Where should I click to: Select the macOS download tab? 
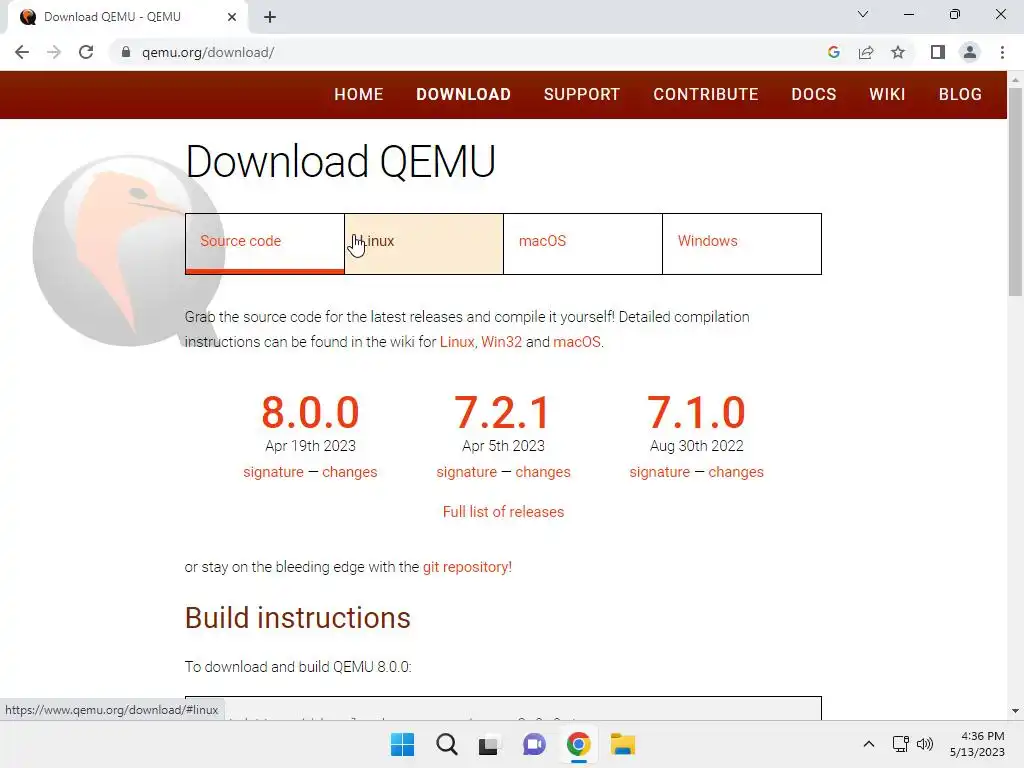point(583,244)
